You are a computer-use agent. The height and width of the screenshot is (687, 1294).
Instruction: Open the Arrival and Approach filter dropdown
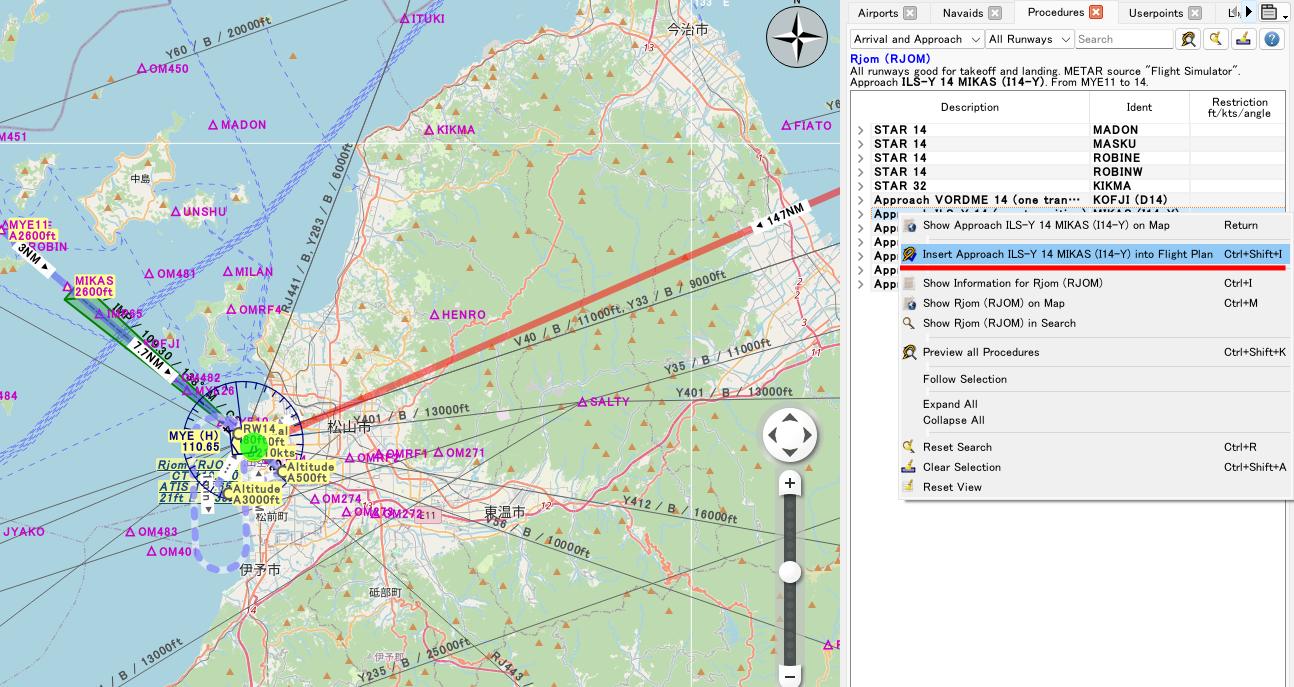click(916, 39)
